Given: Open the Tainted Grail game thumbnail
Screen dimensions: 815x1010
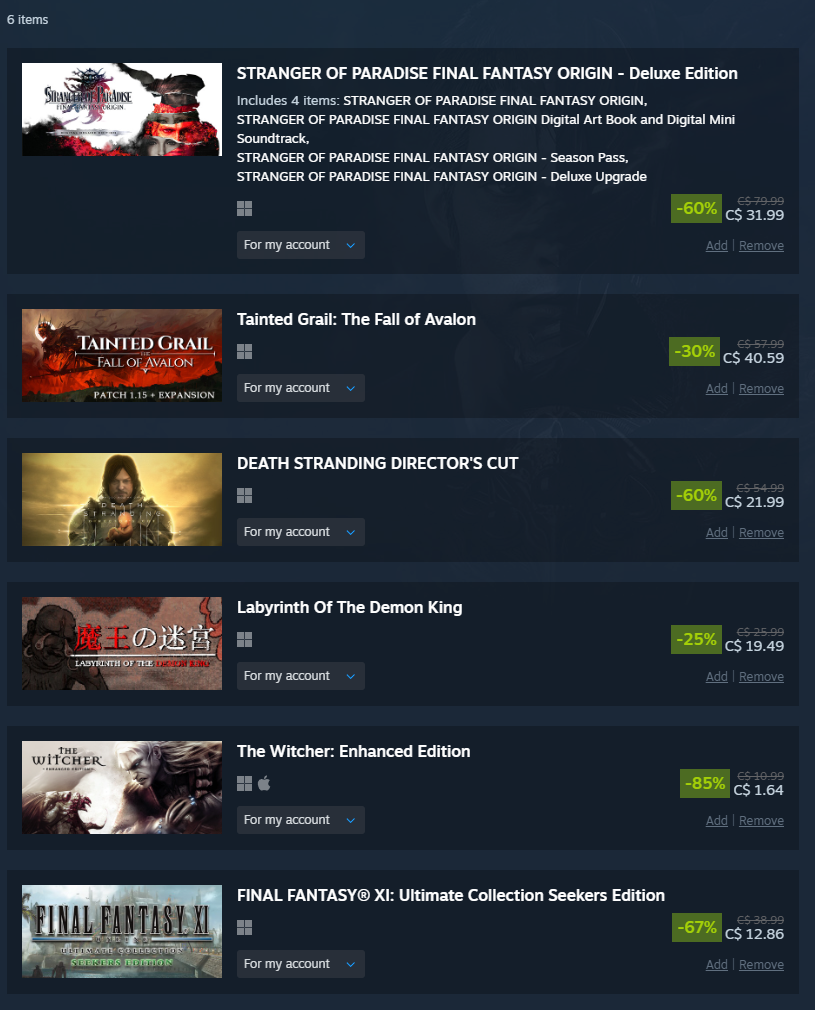Looking at the screenshot, I should point(122,356).
